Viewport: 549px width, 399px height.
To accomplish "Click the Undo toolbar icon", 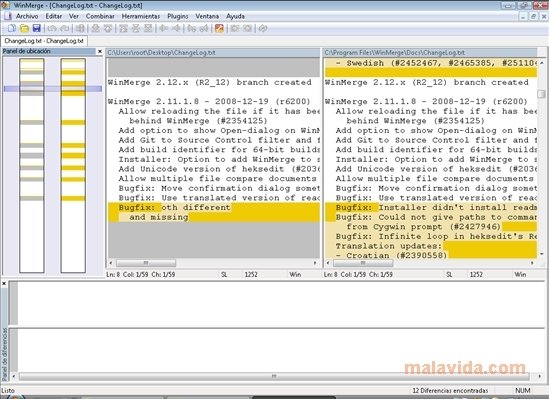I will click(52, 28).
